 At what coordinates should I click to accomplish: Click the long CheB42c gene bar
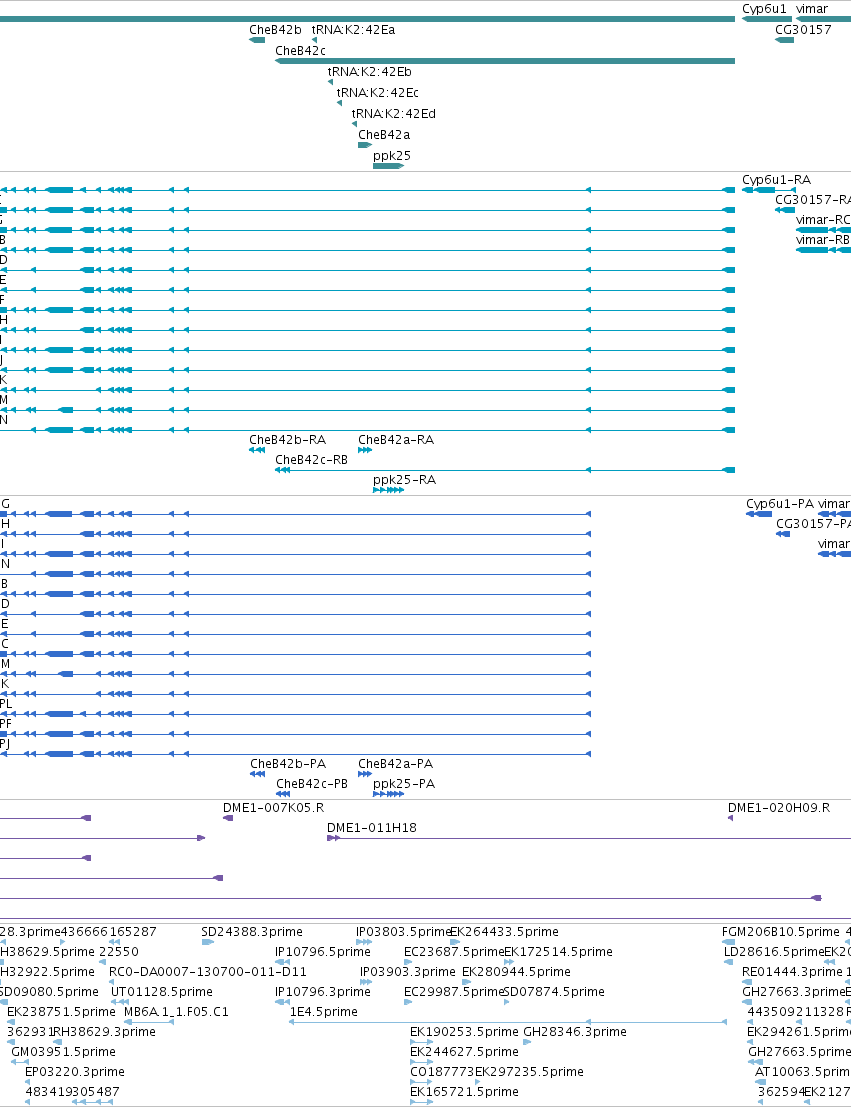coord(505,61)
